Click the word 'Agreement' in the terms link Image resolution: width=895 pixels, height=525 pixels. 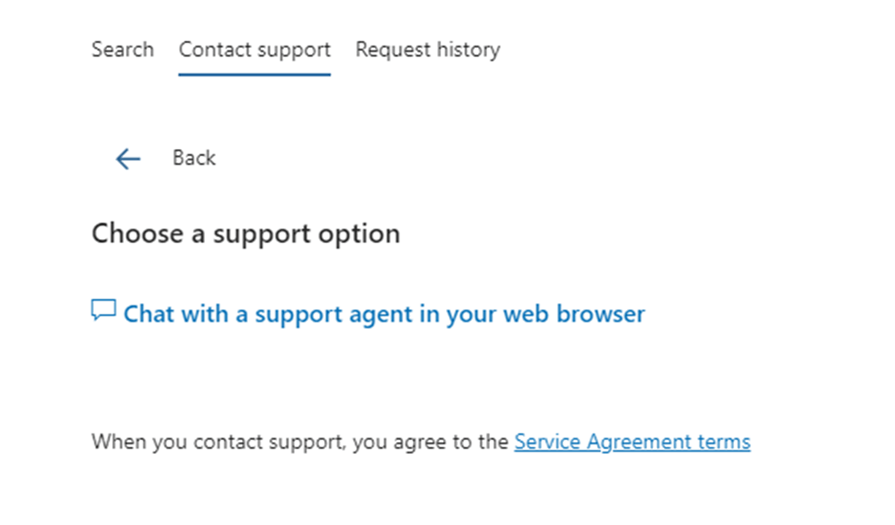coord(634,441)
